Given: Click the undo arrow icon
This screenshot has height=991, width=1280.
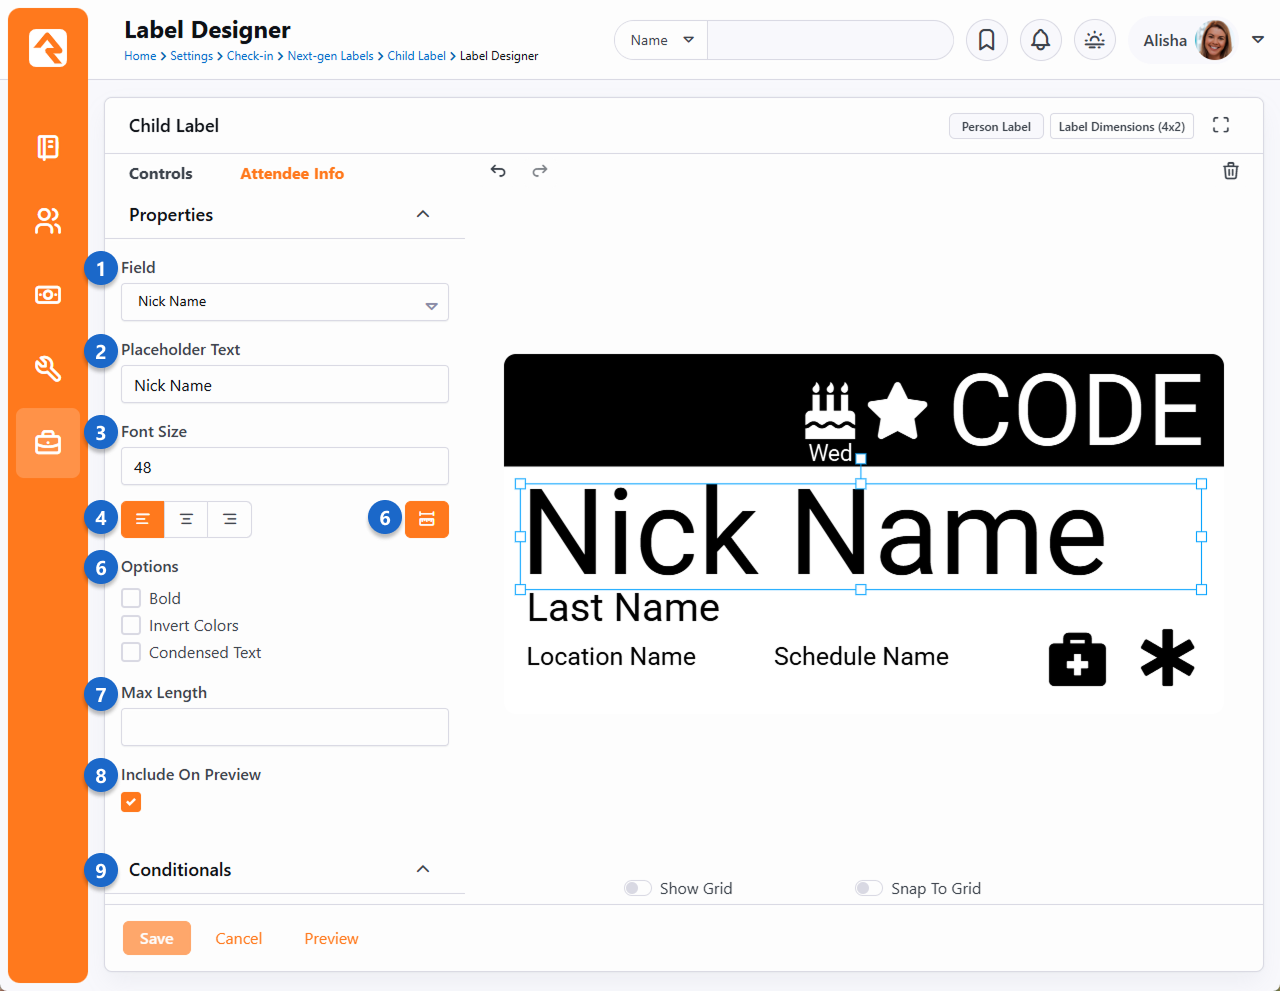Looking at the screenshot, I should pos(498,171).
